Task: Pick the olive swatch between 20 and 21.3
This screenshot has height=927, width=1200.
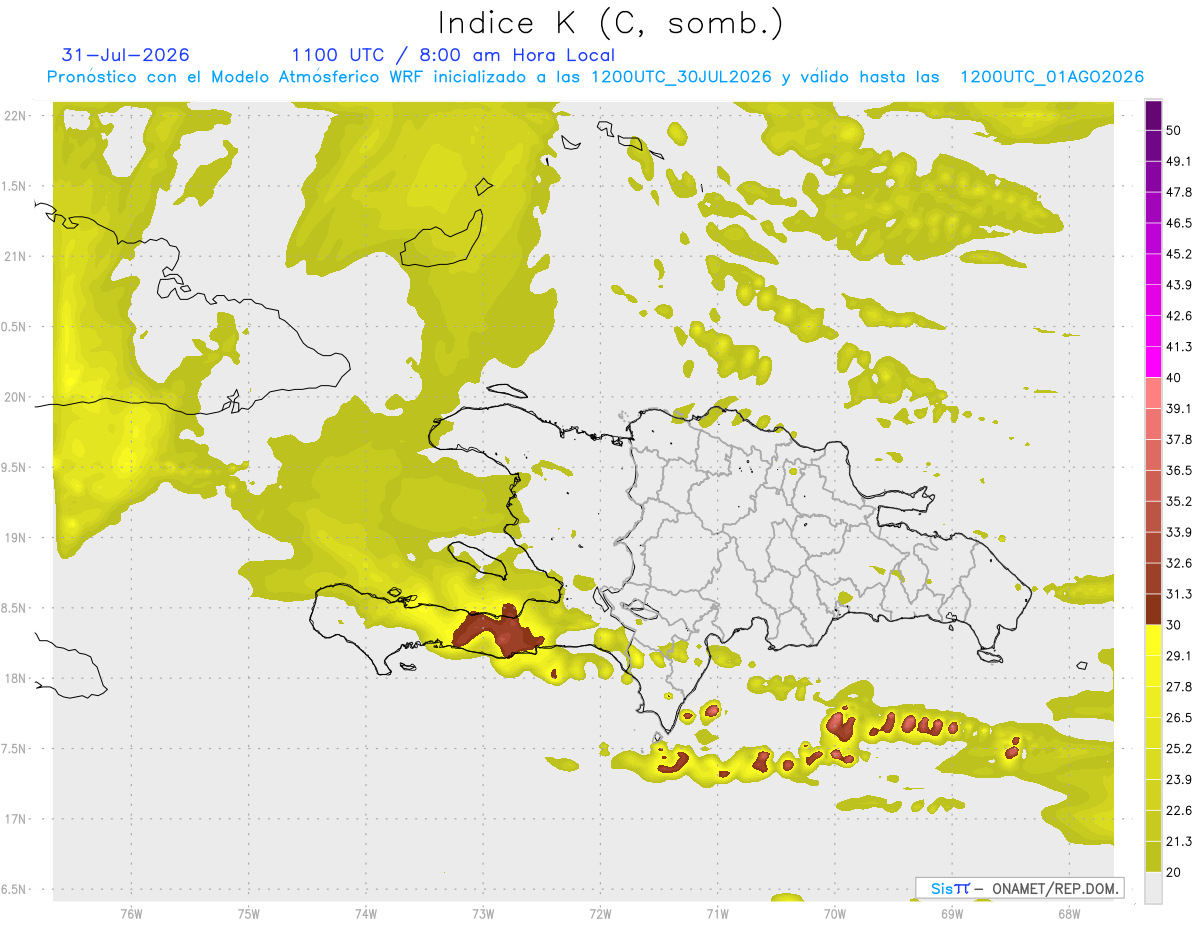Action: click(1153, 856)
